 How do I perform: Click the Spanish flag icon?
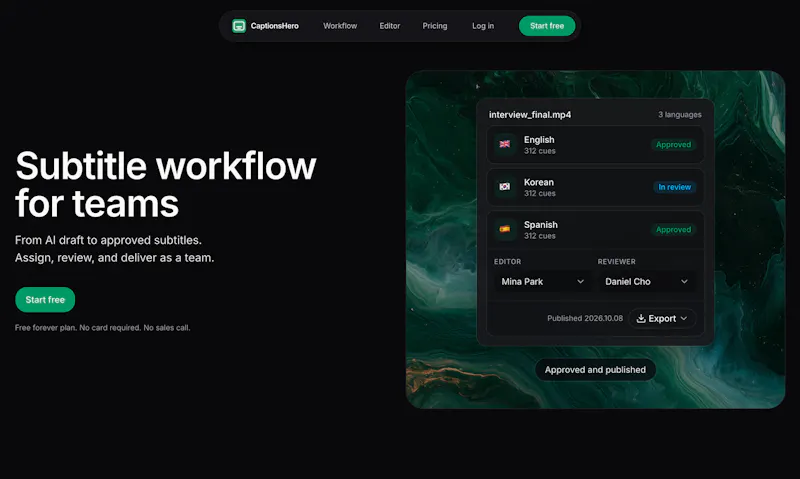point(505,229)
